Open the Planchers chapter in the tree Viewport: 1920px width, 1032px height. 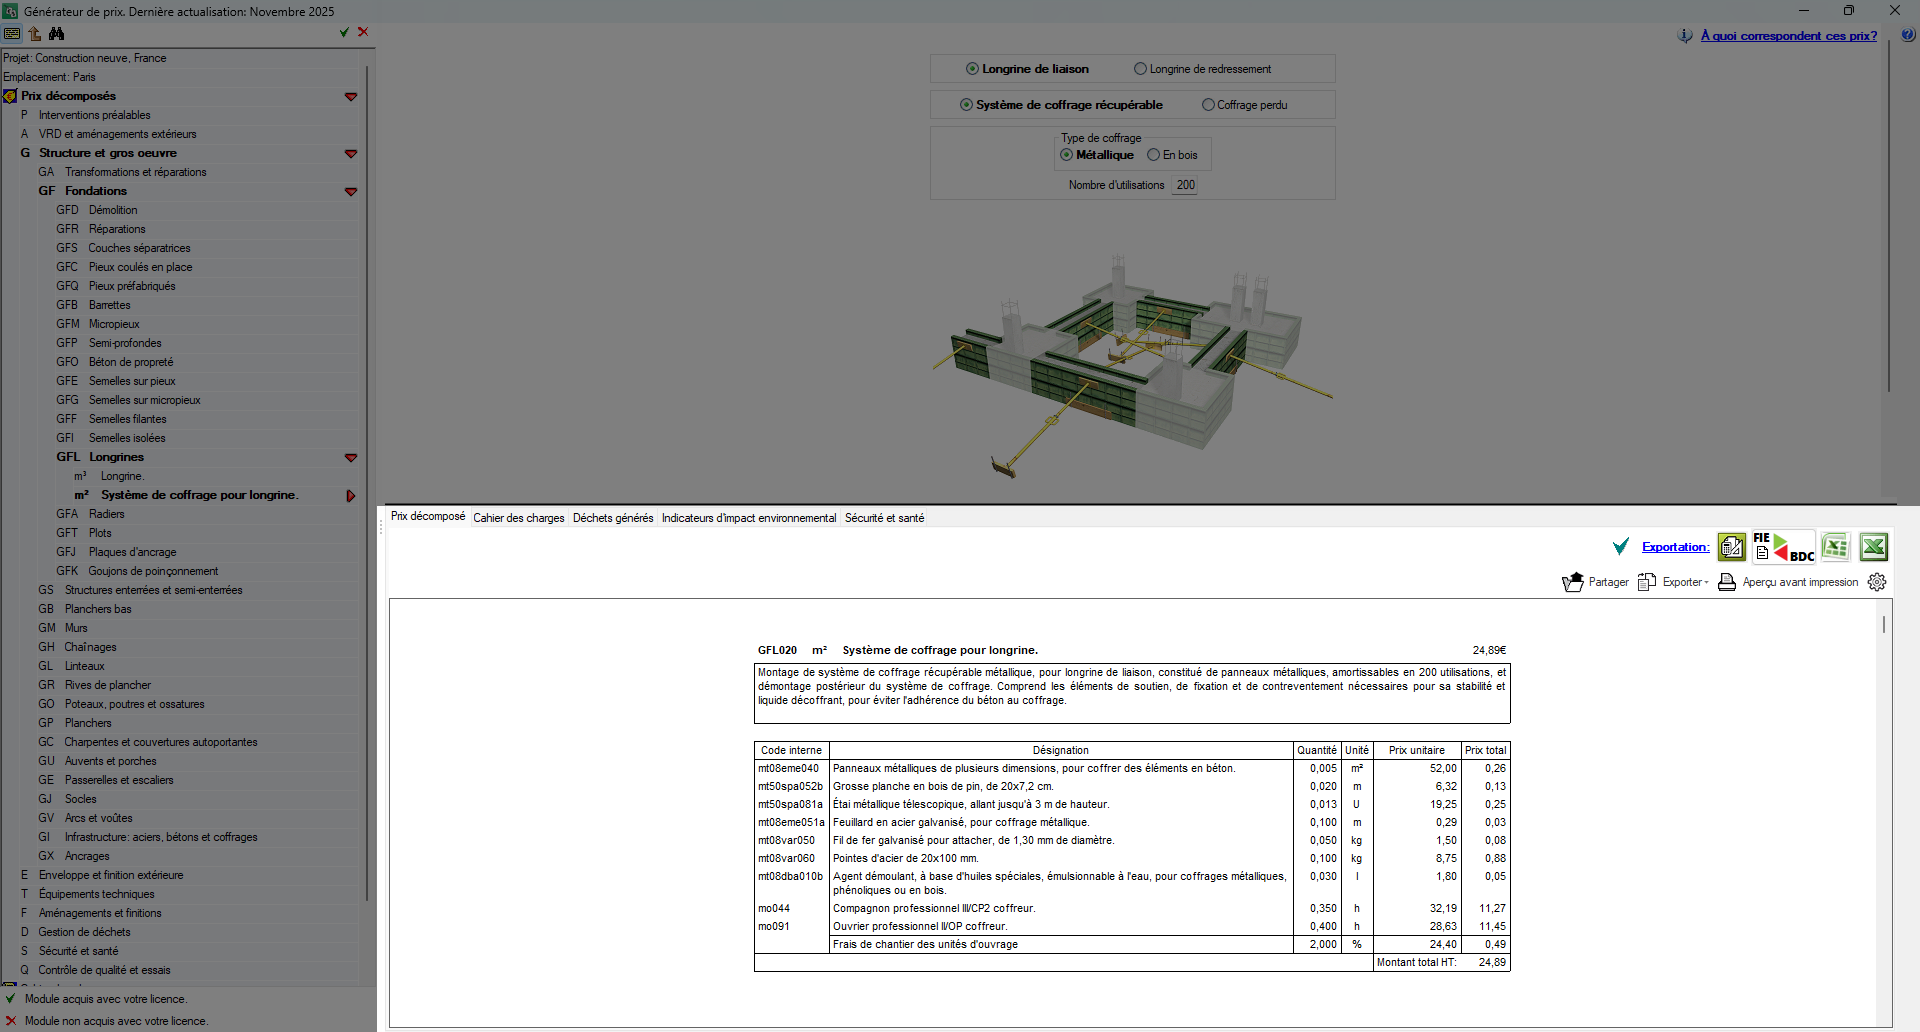[88, 723]
